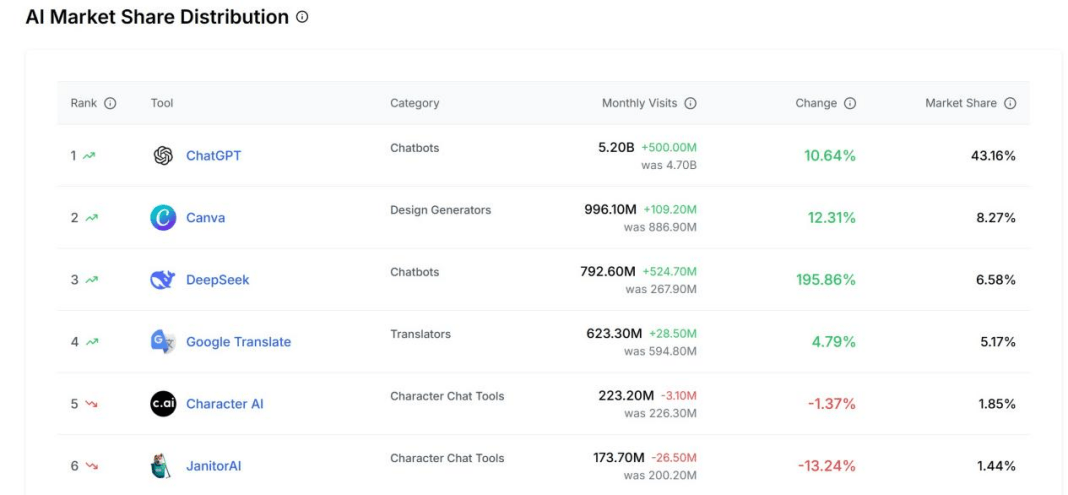Open the Character AI tool link
Image resolution: width=1068 pixels, height=495 pixels.
224,404
